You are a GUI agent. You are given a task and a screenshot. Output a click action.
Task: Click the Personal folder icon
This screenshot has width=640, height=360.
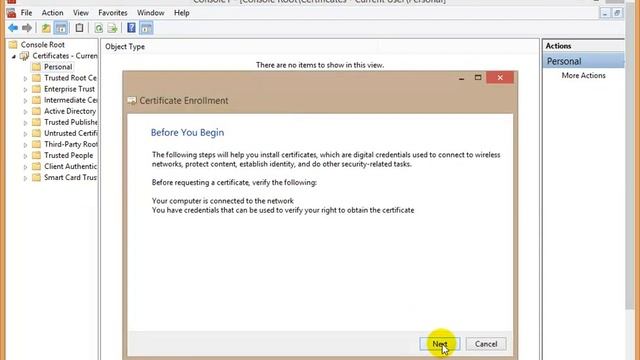tap(36, 67)
